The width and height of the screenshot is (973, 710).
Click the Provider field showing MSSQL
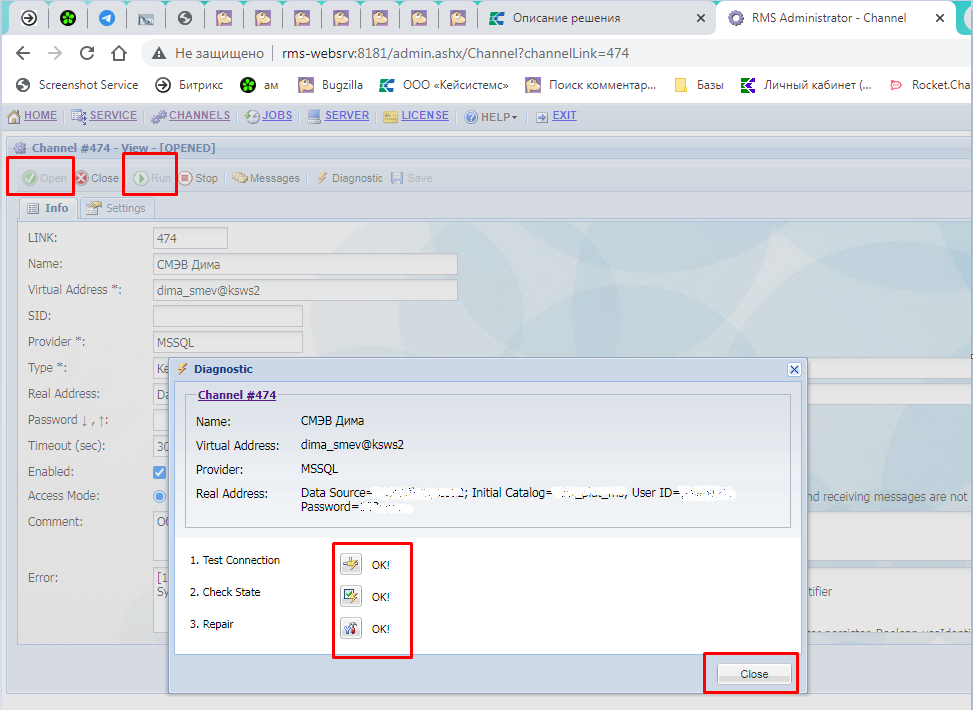228,342
